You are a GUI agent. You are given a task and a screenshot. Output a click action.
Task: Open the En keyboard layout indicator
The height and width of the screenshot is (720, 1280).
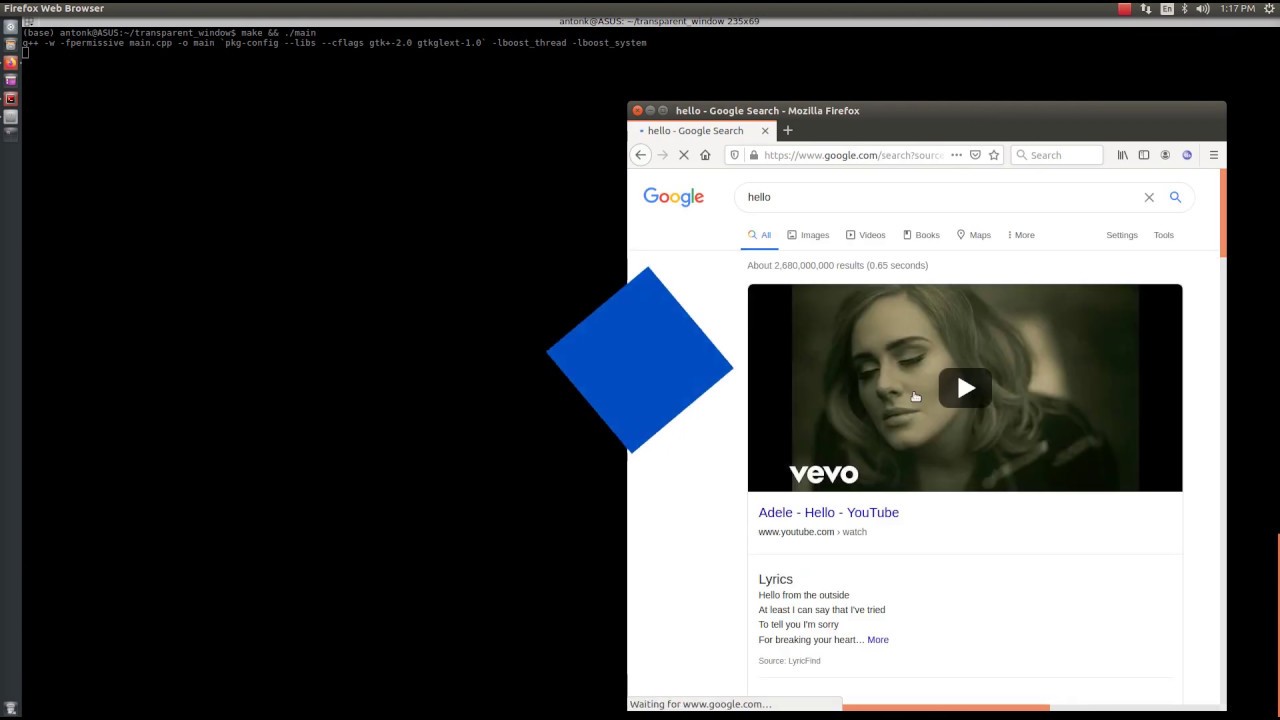click(1167, 8)
